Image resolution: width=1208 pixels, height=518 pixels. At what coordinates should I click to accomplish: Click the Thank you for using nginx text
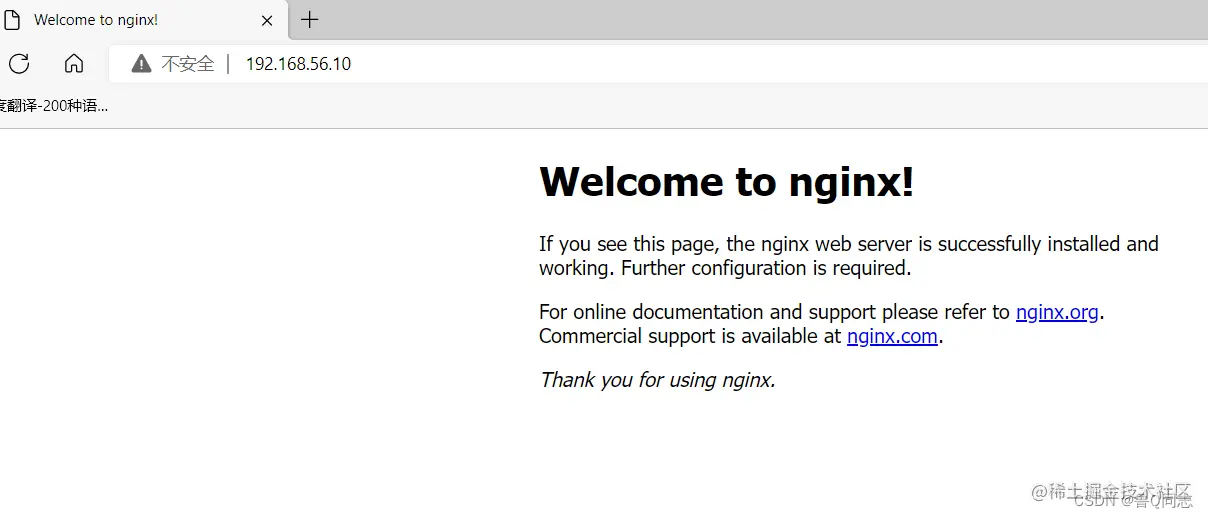[x=657, y=380]
